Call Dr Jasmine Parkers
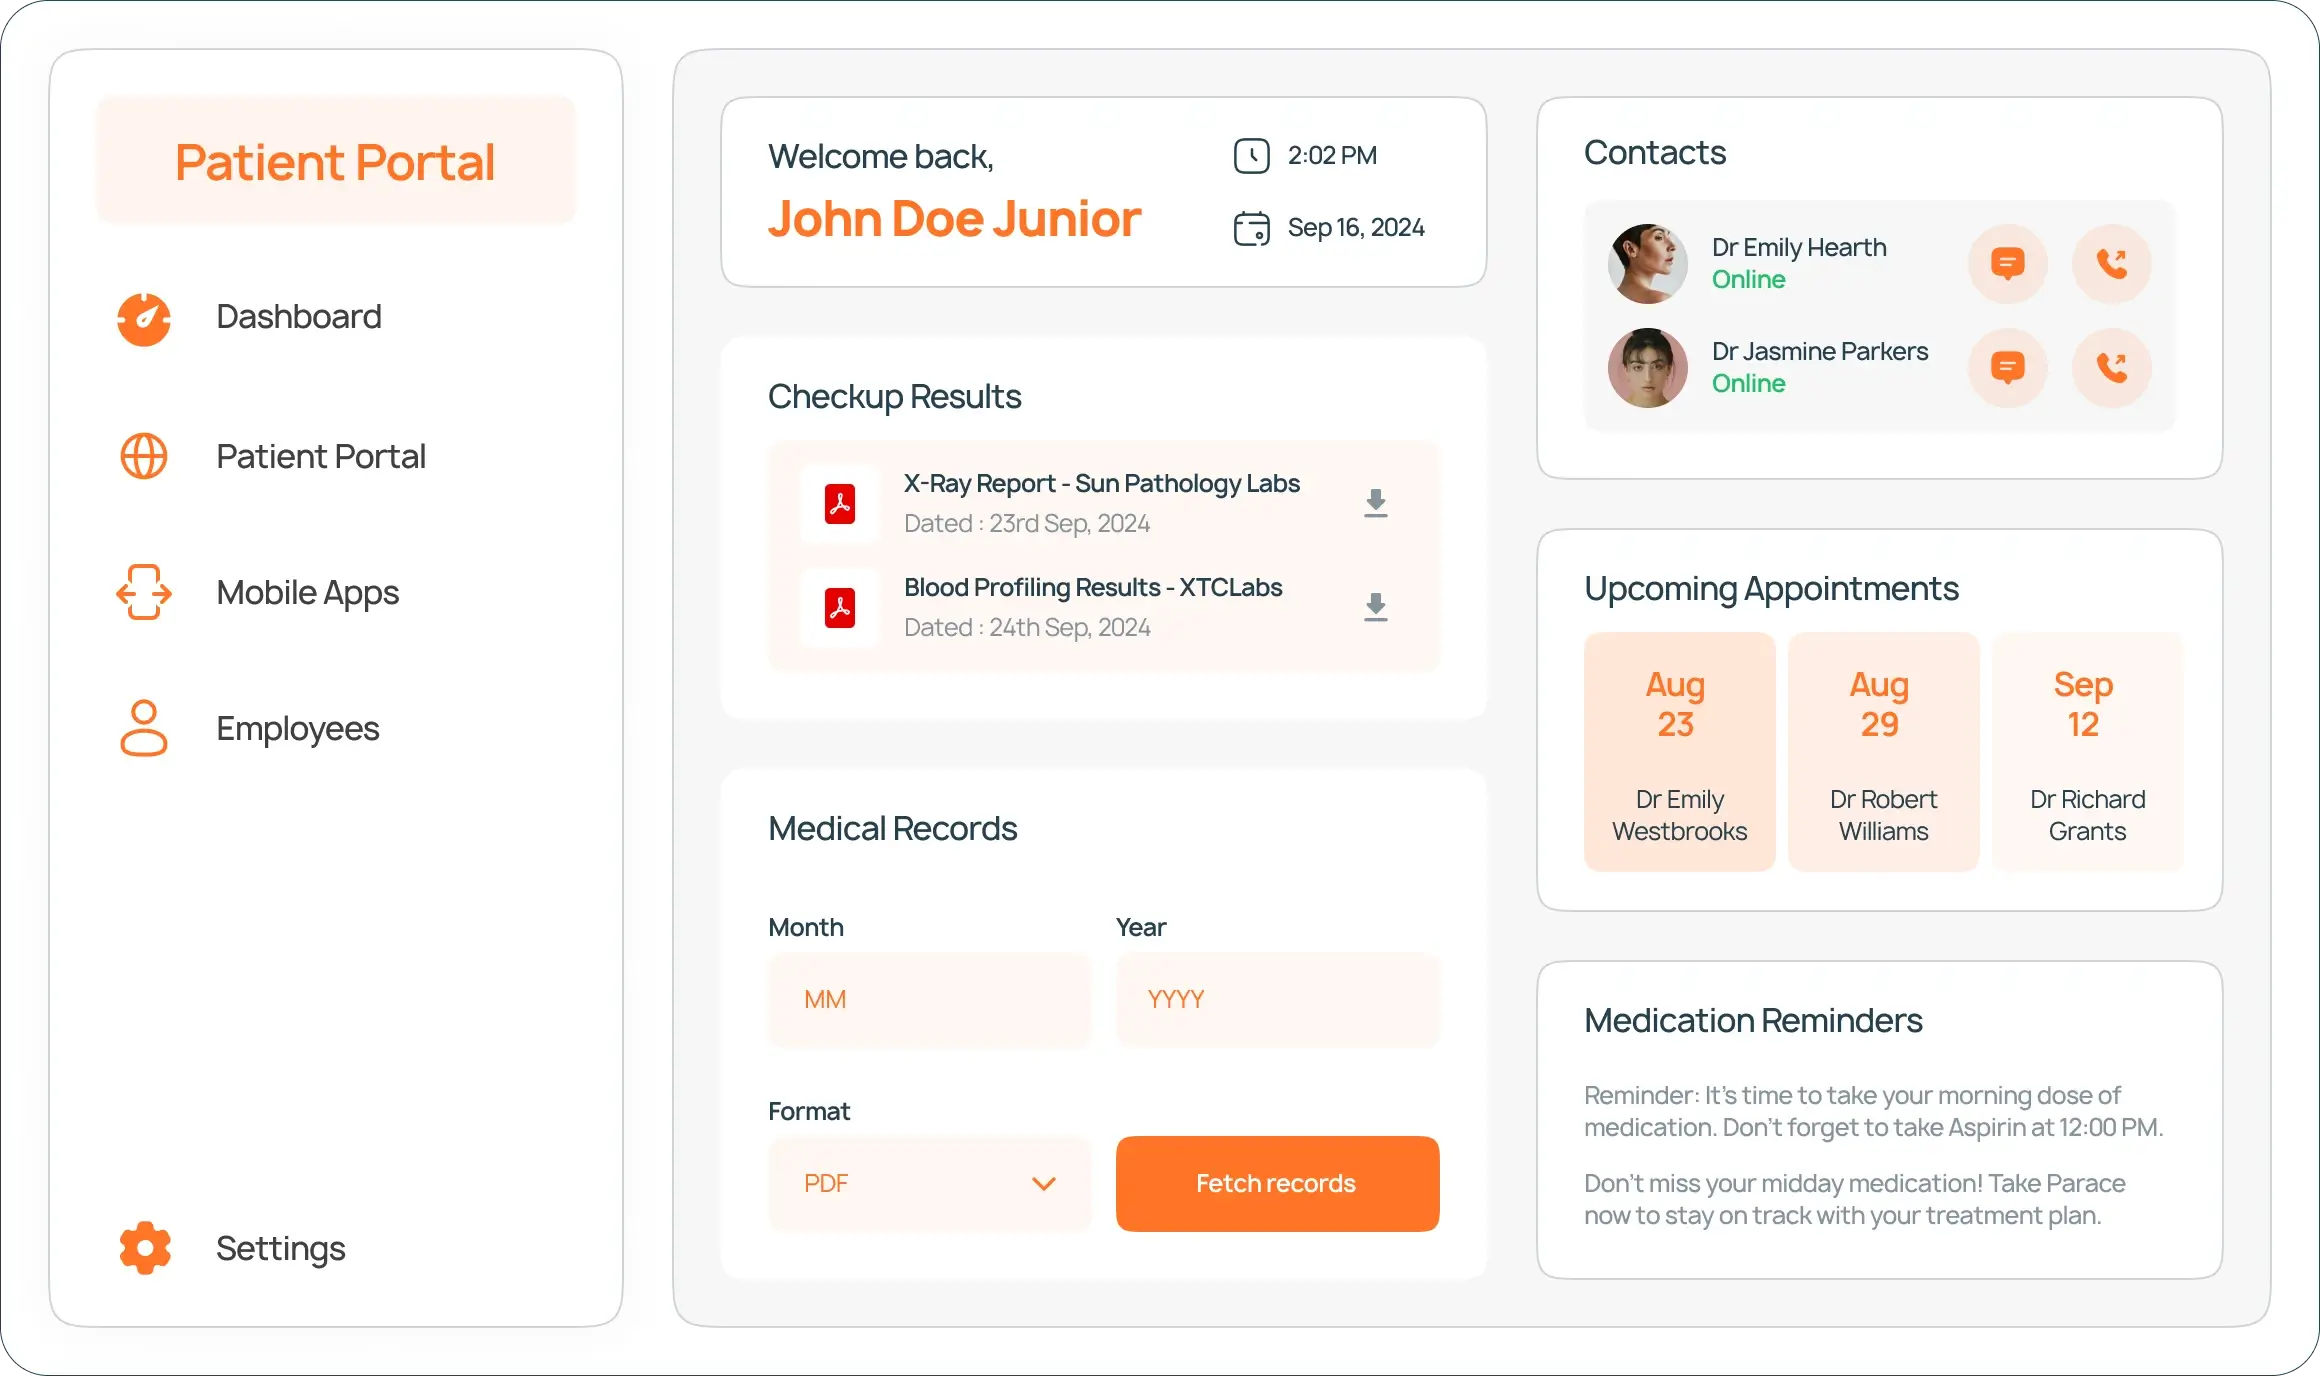This screenshot has width=2320, height=1376. pyautogui.click(x=2111, y=368)
